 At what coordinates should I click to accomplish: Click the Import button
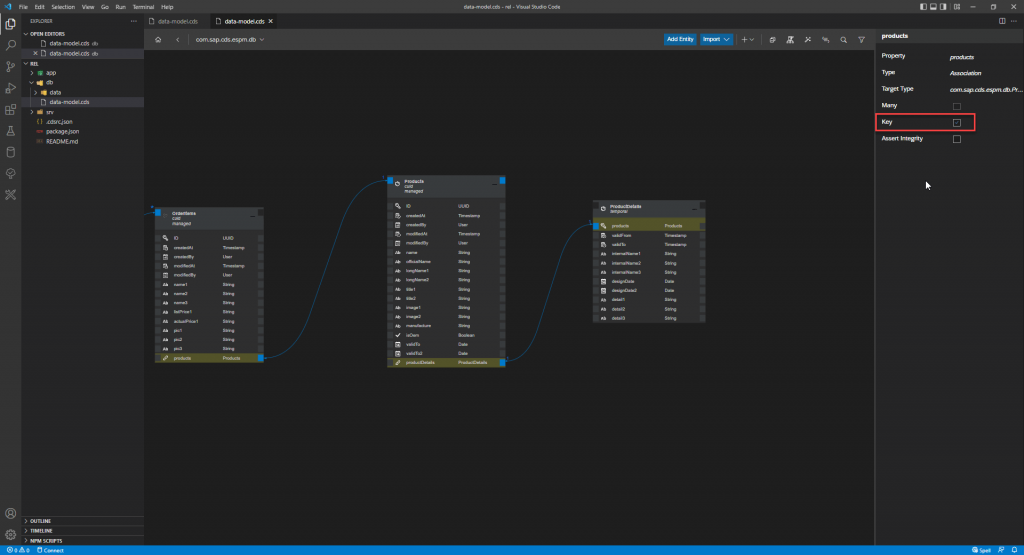716,40
